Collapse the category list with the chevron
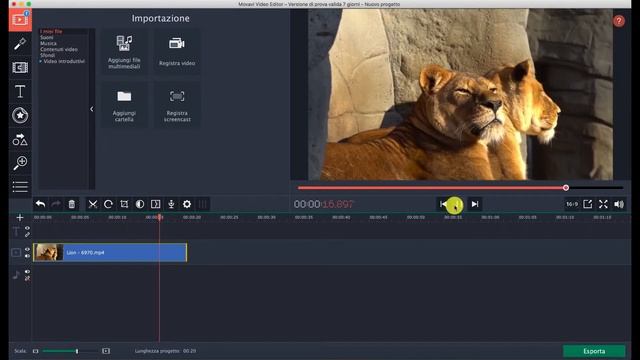This screenshot has width=640, height=360. coord(92,109)
